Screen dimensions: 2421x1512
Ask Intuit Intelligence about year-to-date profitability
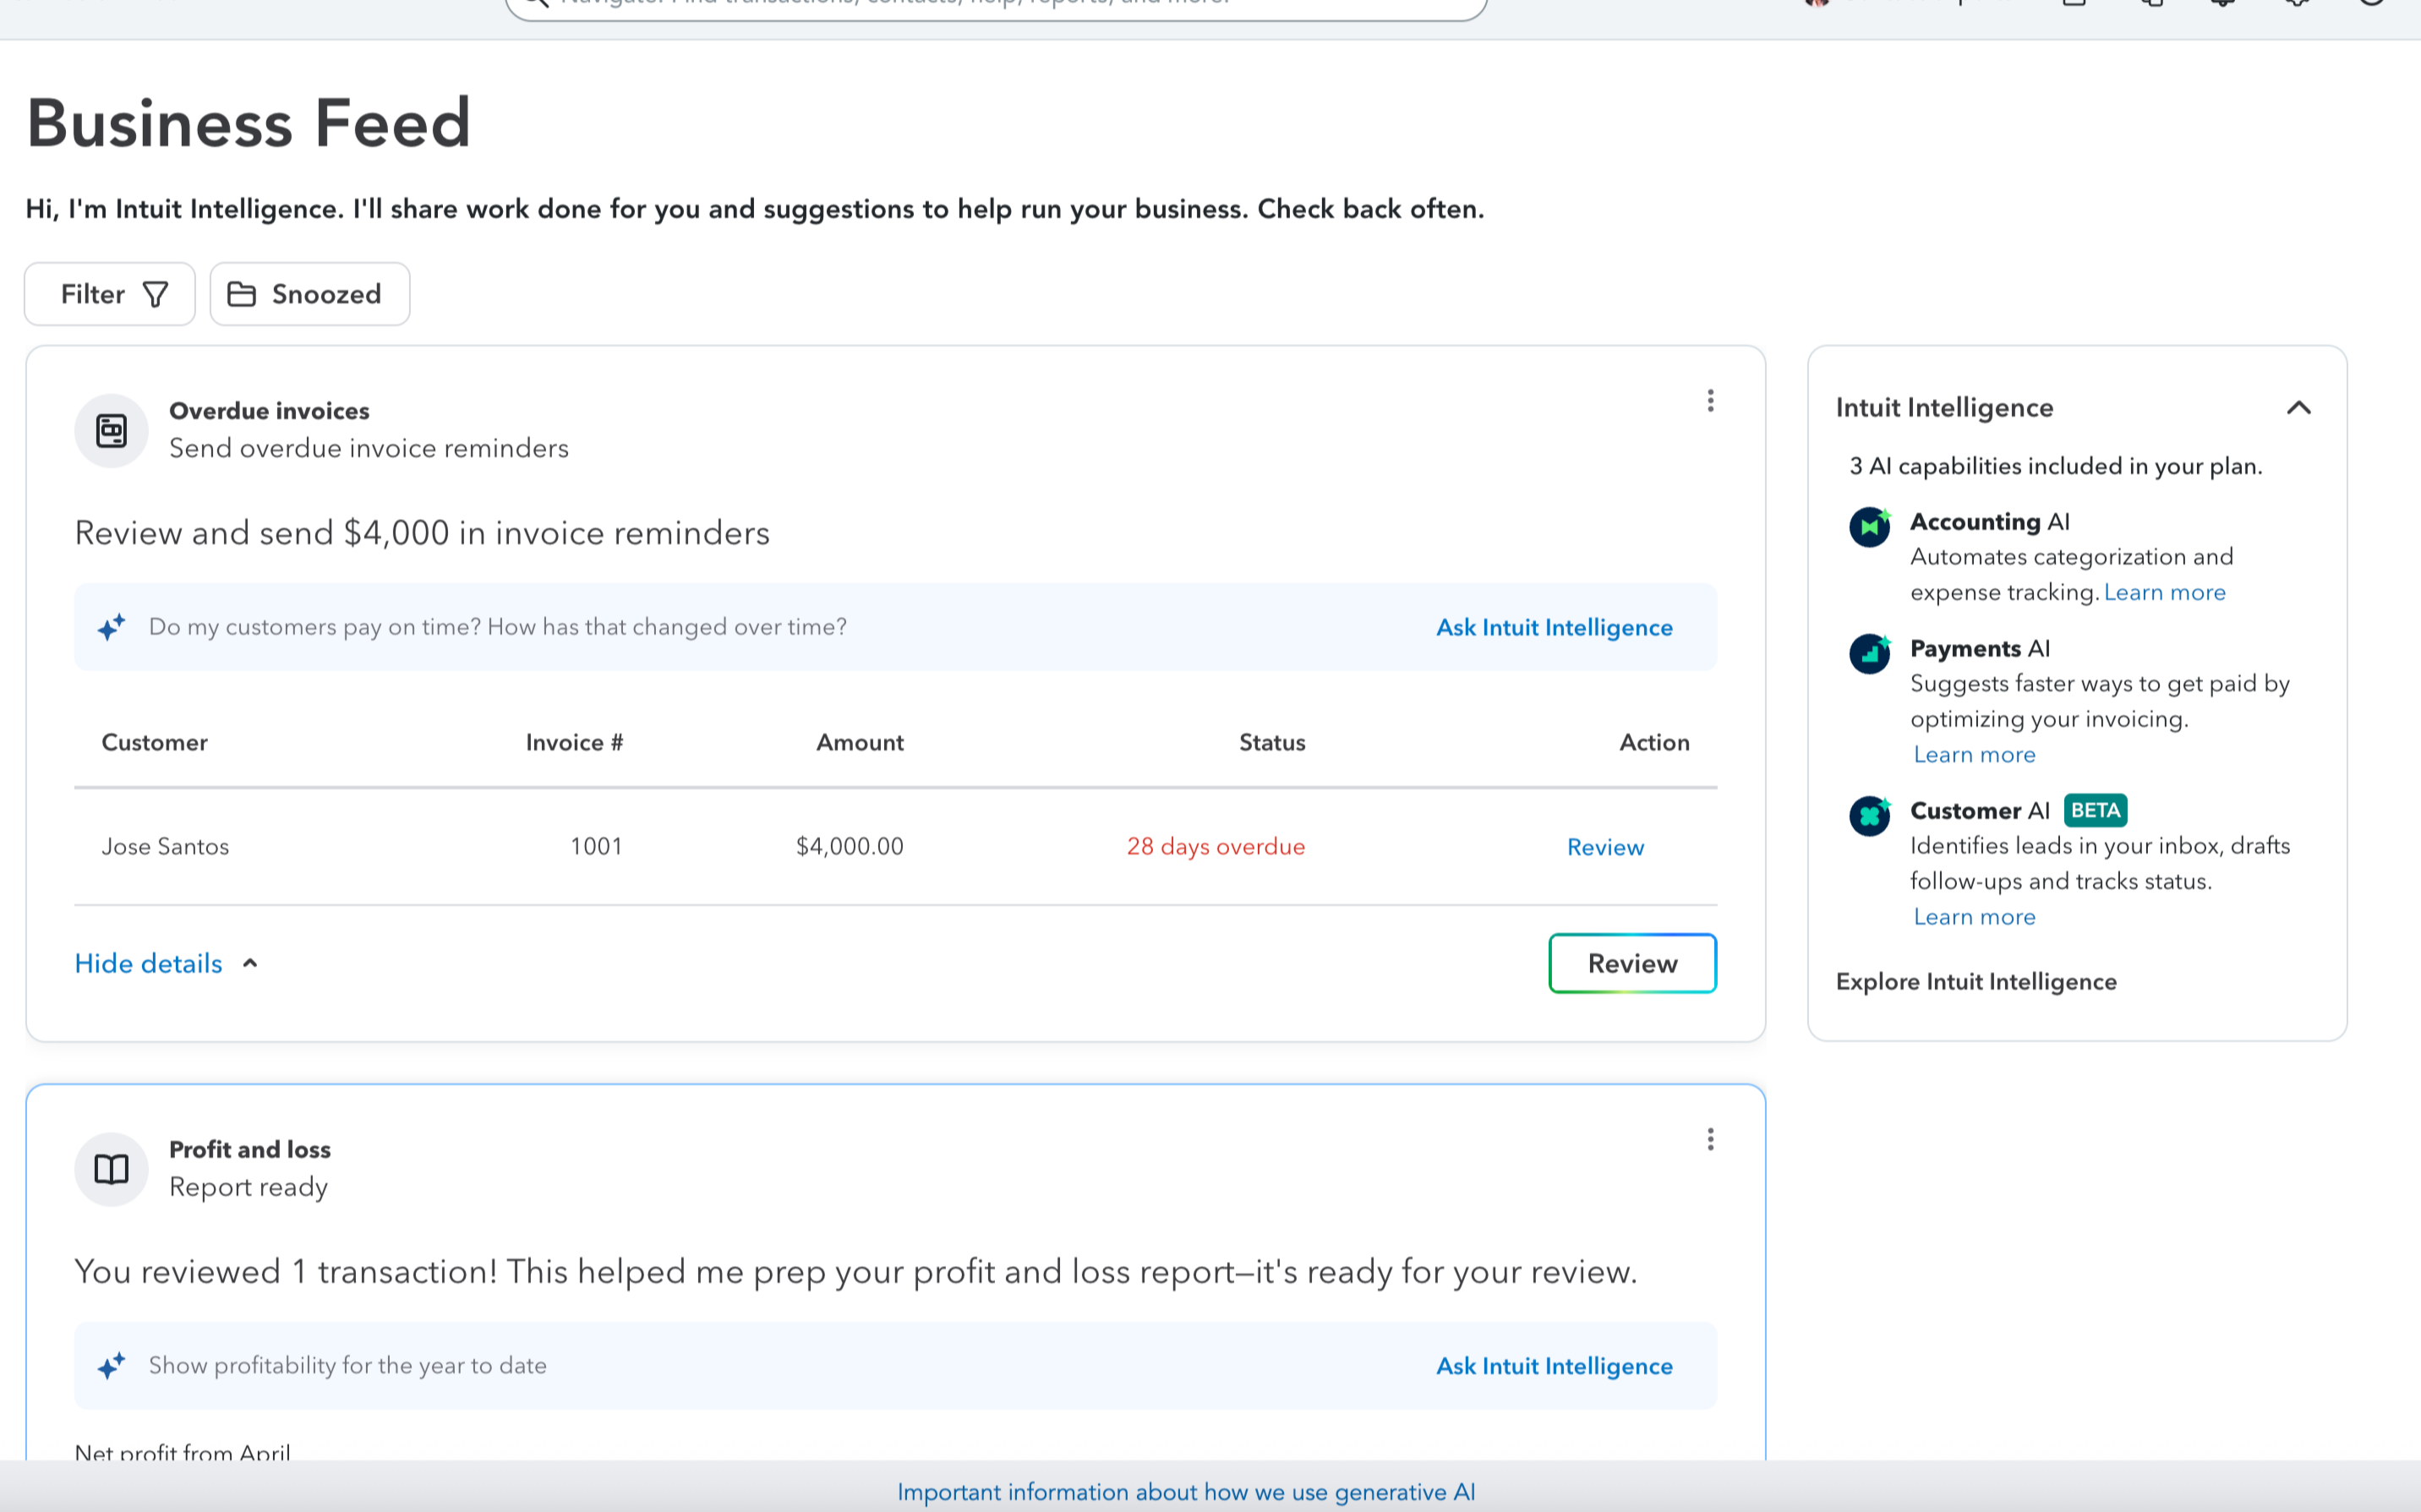point(1554,1366)
